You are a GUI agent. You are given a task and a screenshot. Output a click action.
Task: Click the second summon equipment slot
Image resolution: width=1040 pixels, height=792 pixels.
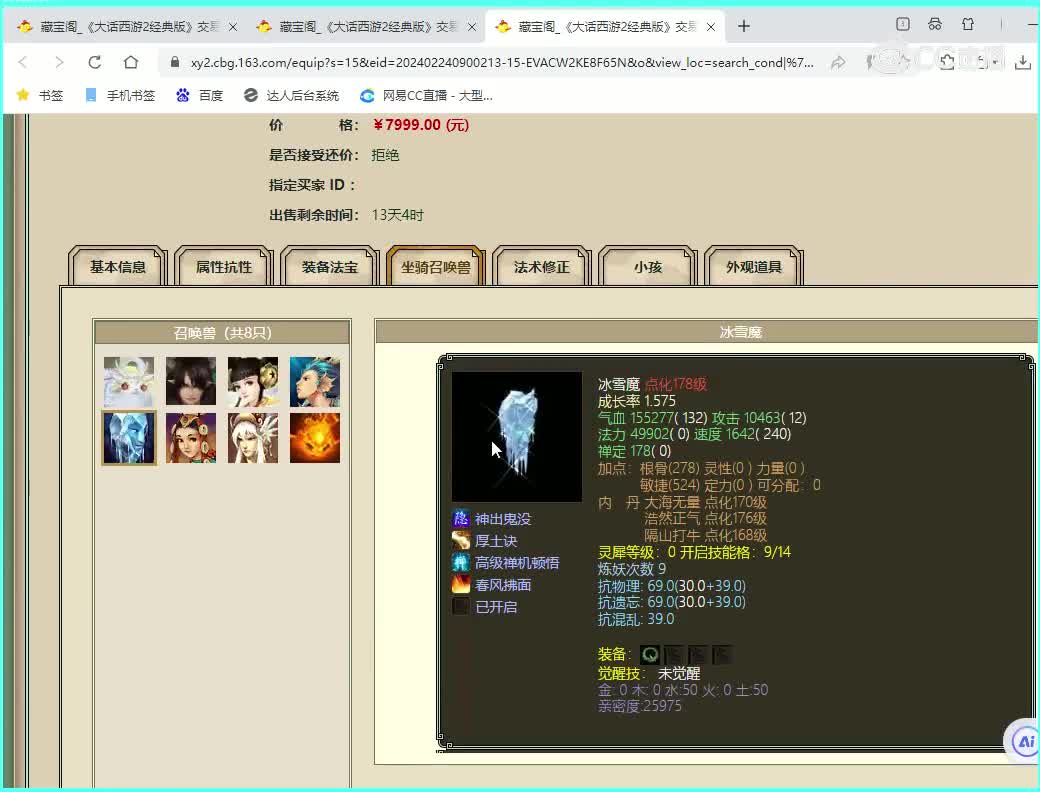coord(673,655)
